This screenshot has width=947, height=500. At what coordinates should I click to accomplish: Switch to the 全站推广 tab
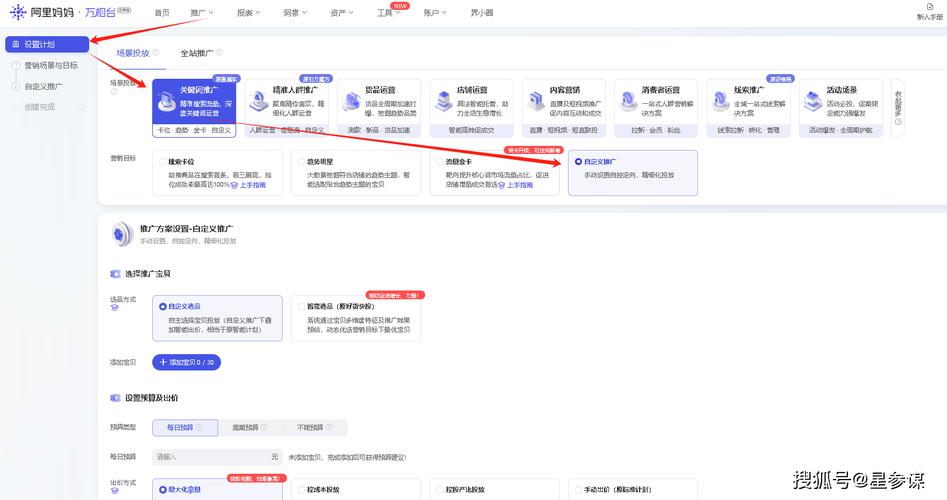pos(197,53)
